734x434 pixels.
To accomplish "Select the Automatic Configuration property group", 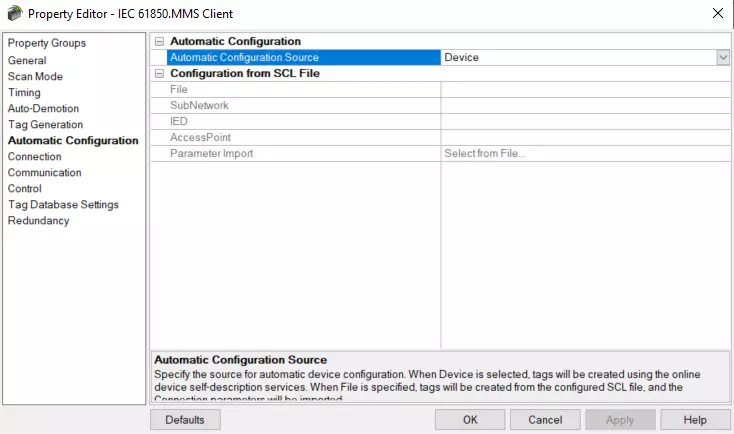I will (73, 140).
